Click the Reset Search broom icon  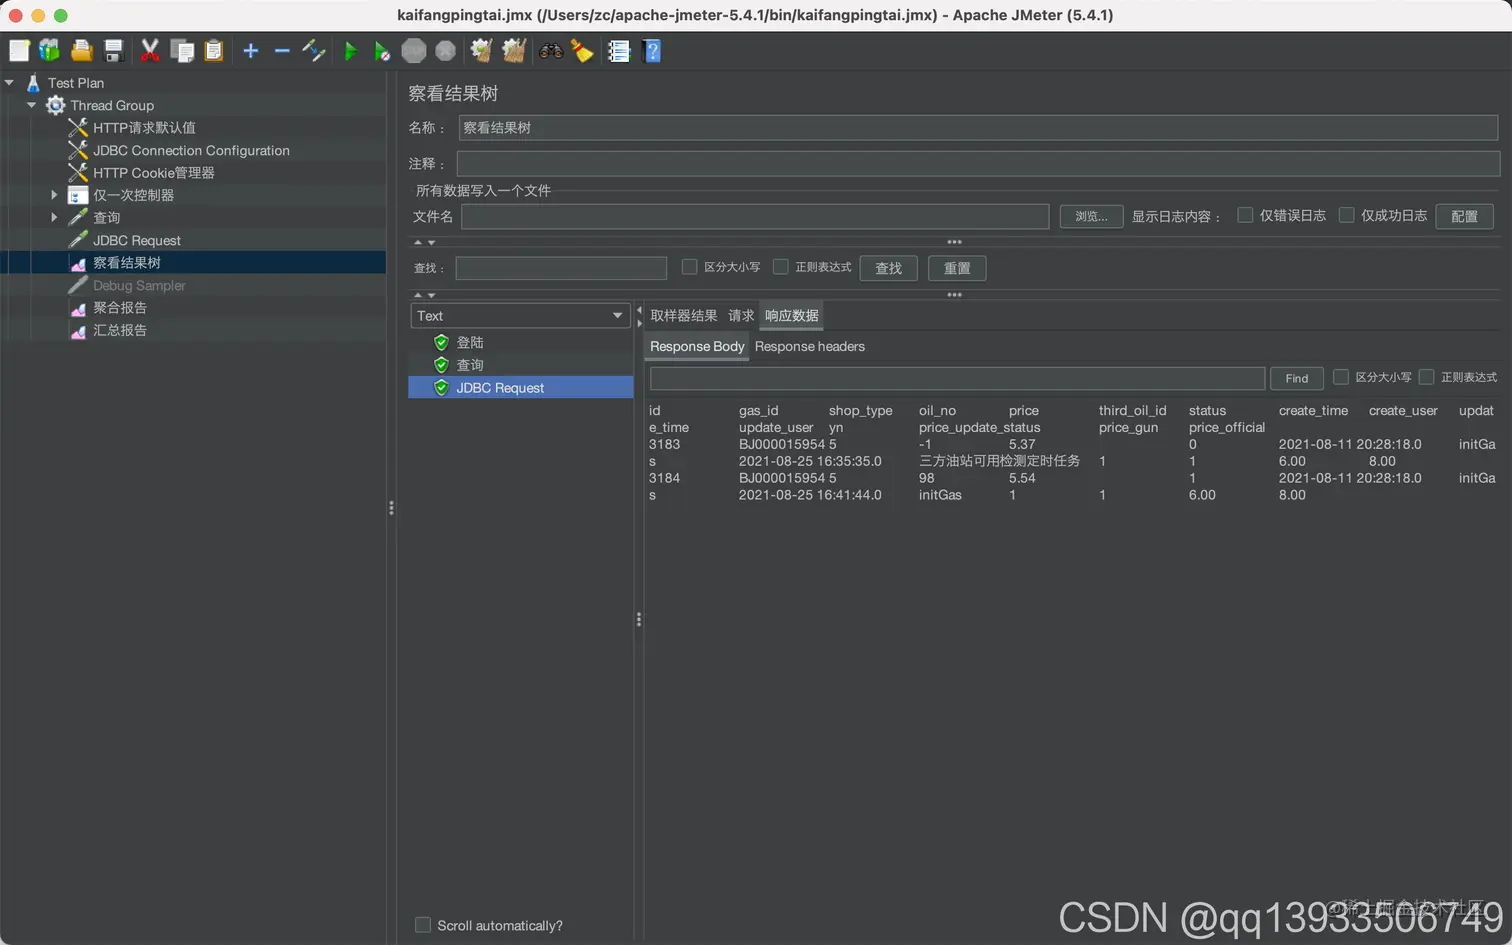coord(582,51)
